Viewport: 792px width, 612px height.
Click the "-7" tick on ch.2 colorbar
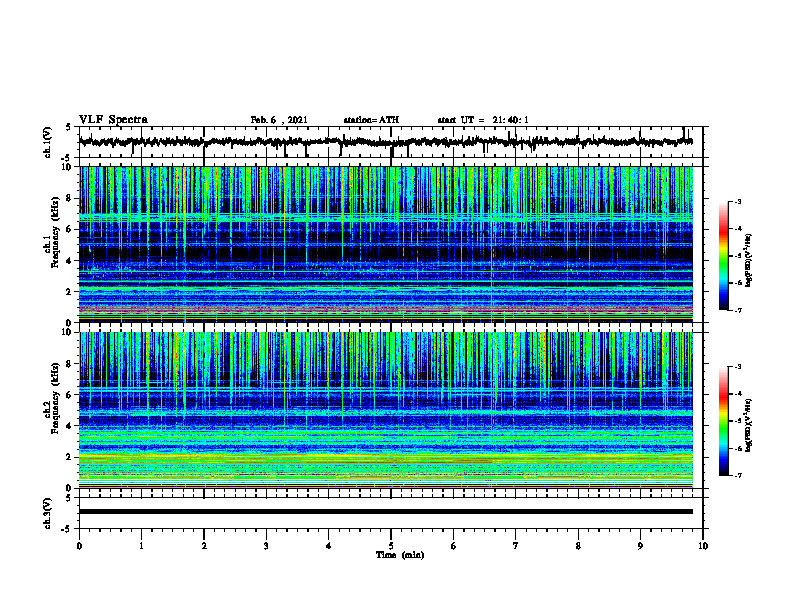(737, 476)
